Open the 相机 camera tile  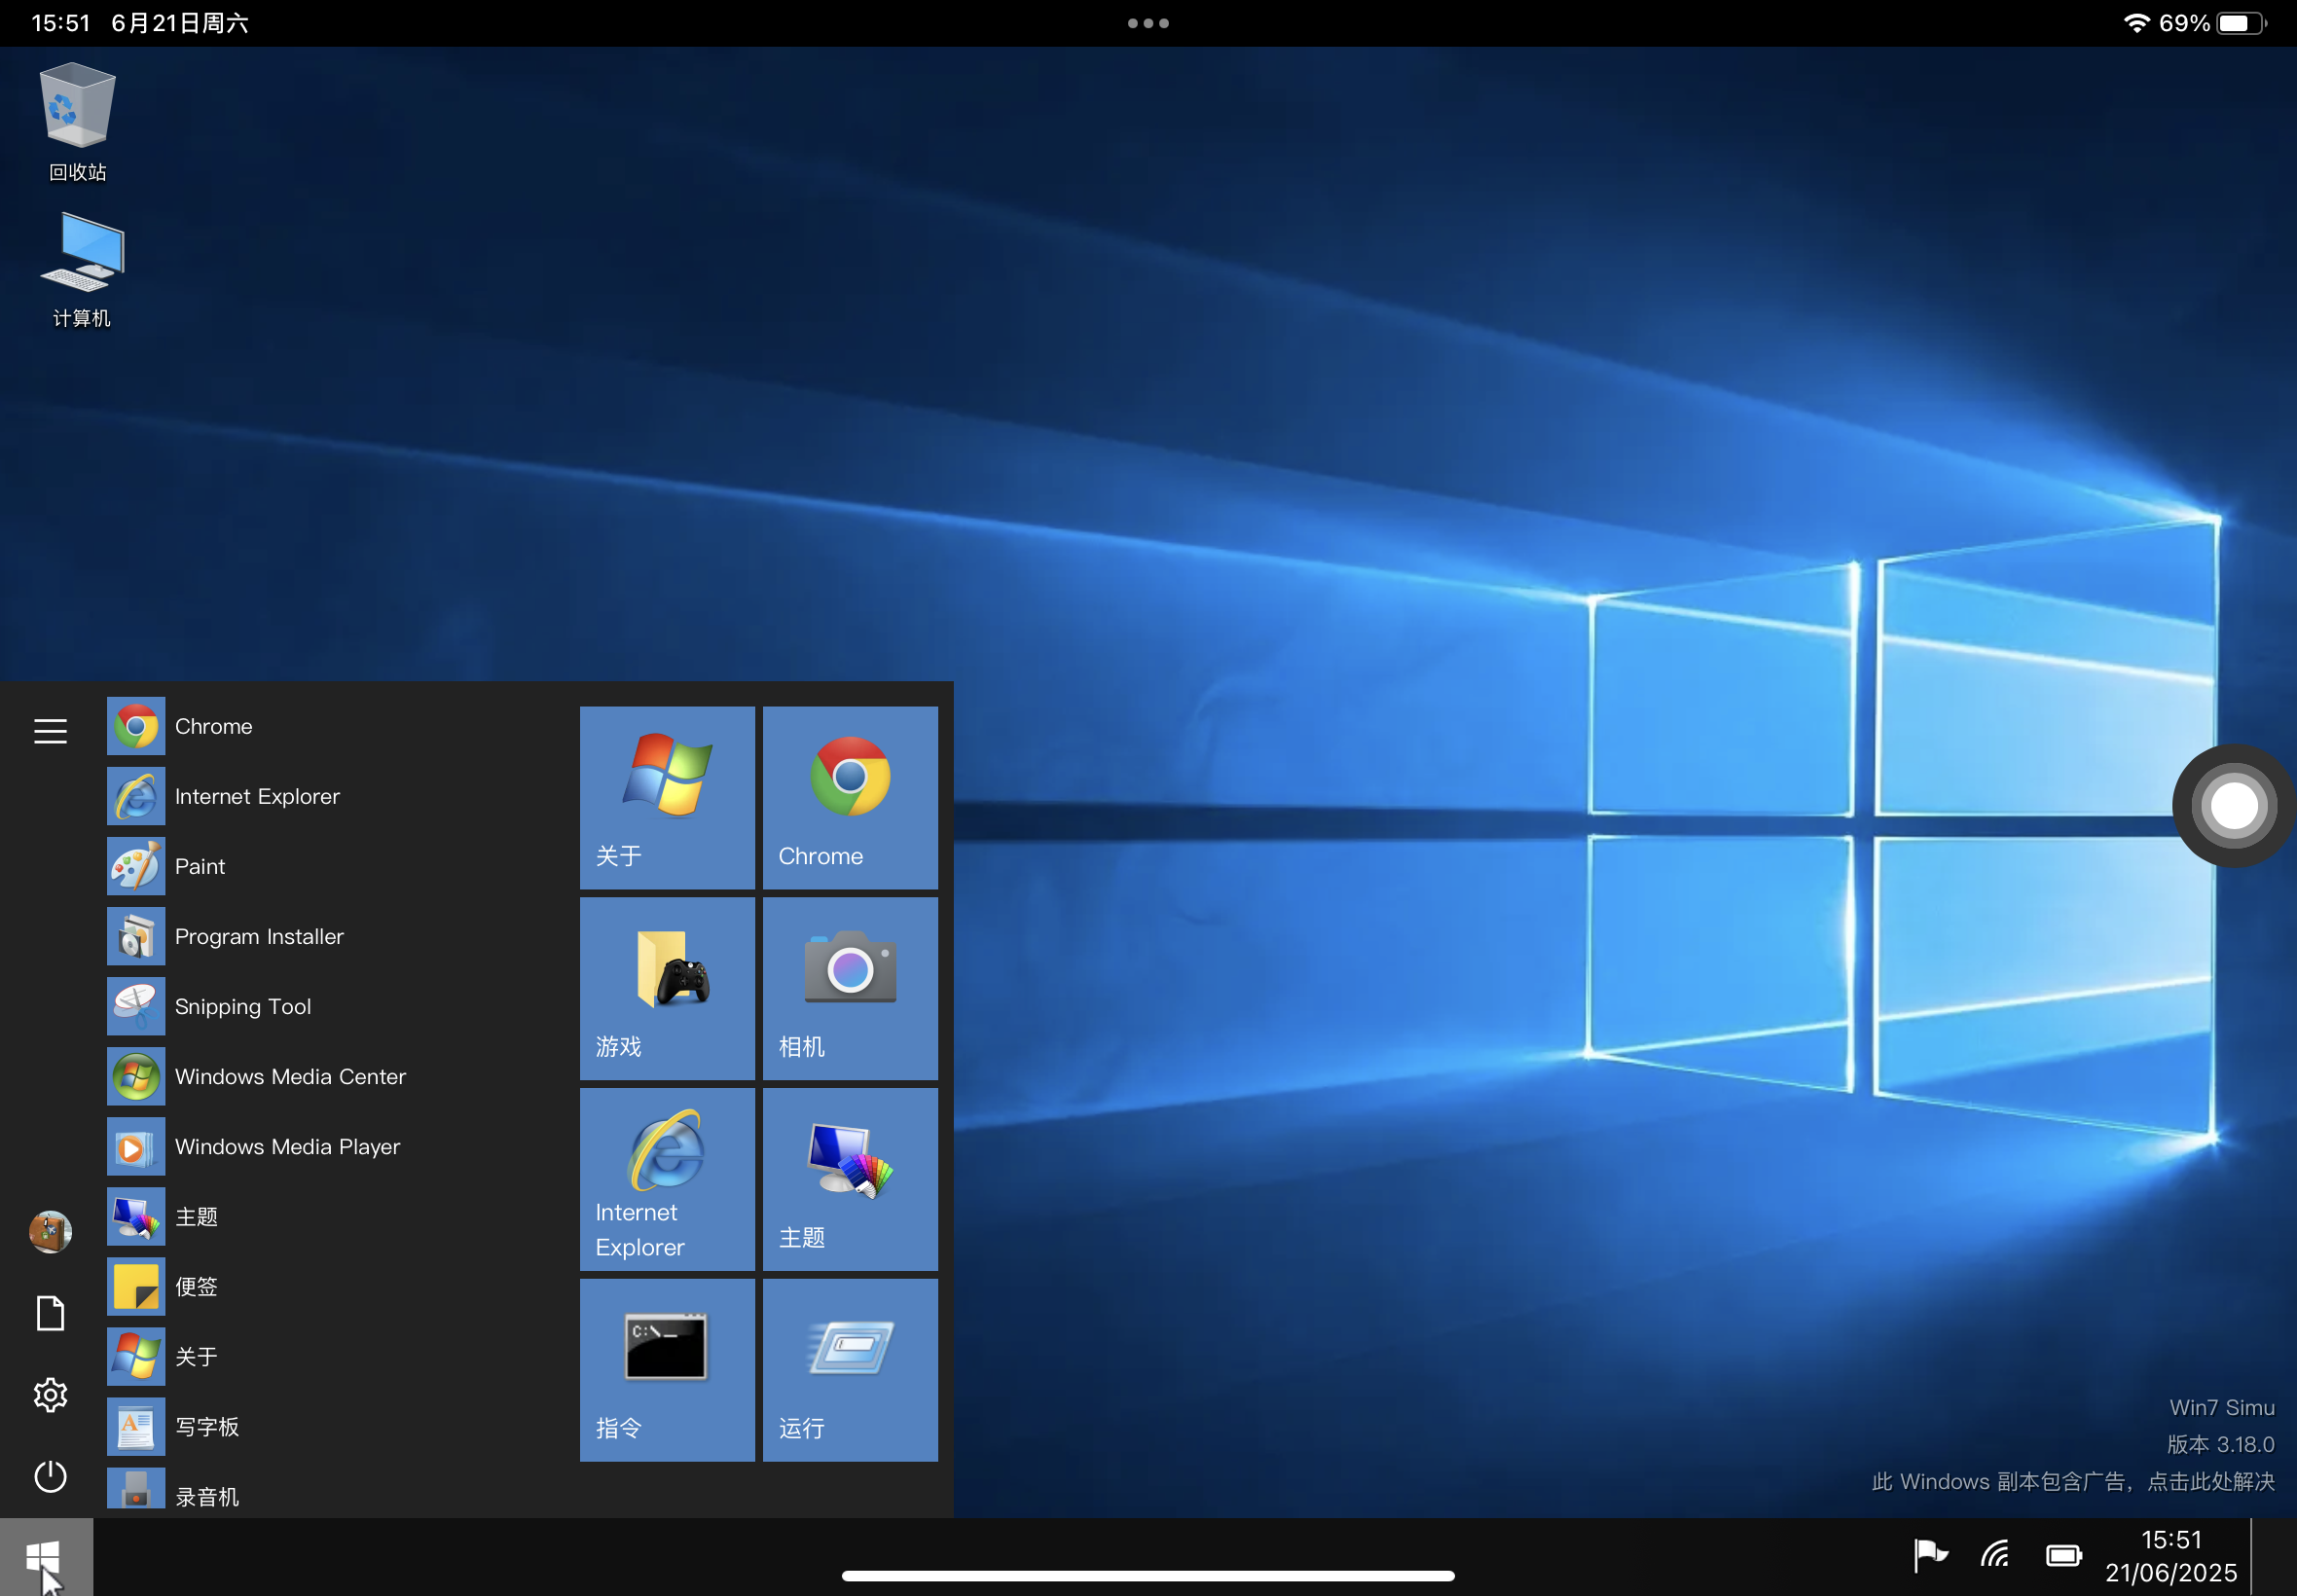[850, 988]
